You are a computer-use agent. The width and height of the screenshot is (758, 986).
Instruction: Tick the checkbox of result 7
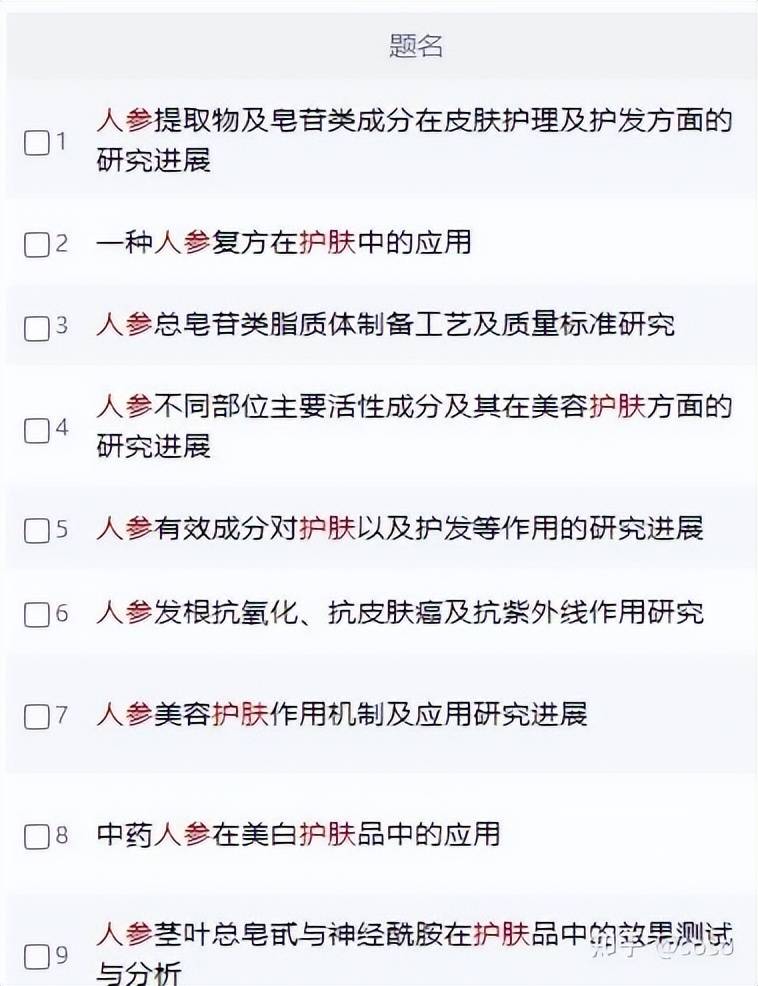pyautogui.click(x=36, y=716)
